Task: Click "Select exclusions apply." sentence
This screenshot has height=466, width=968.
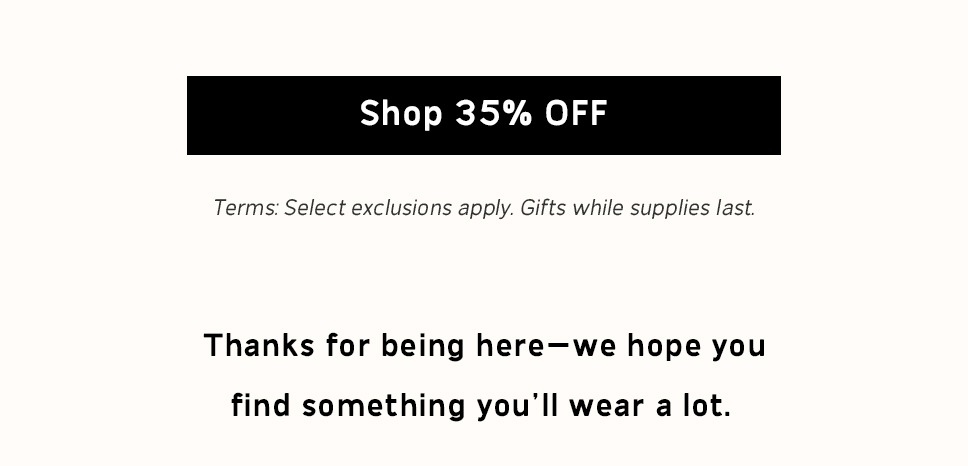Action: point(399,208)
